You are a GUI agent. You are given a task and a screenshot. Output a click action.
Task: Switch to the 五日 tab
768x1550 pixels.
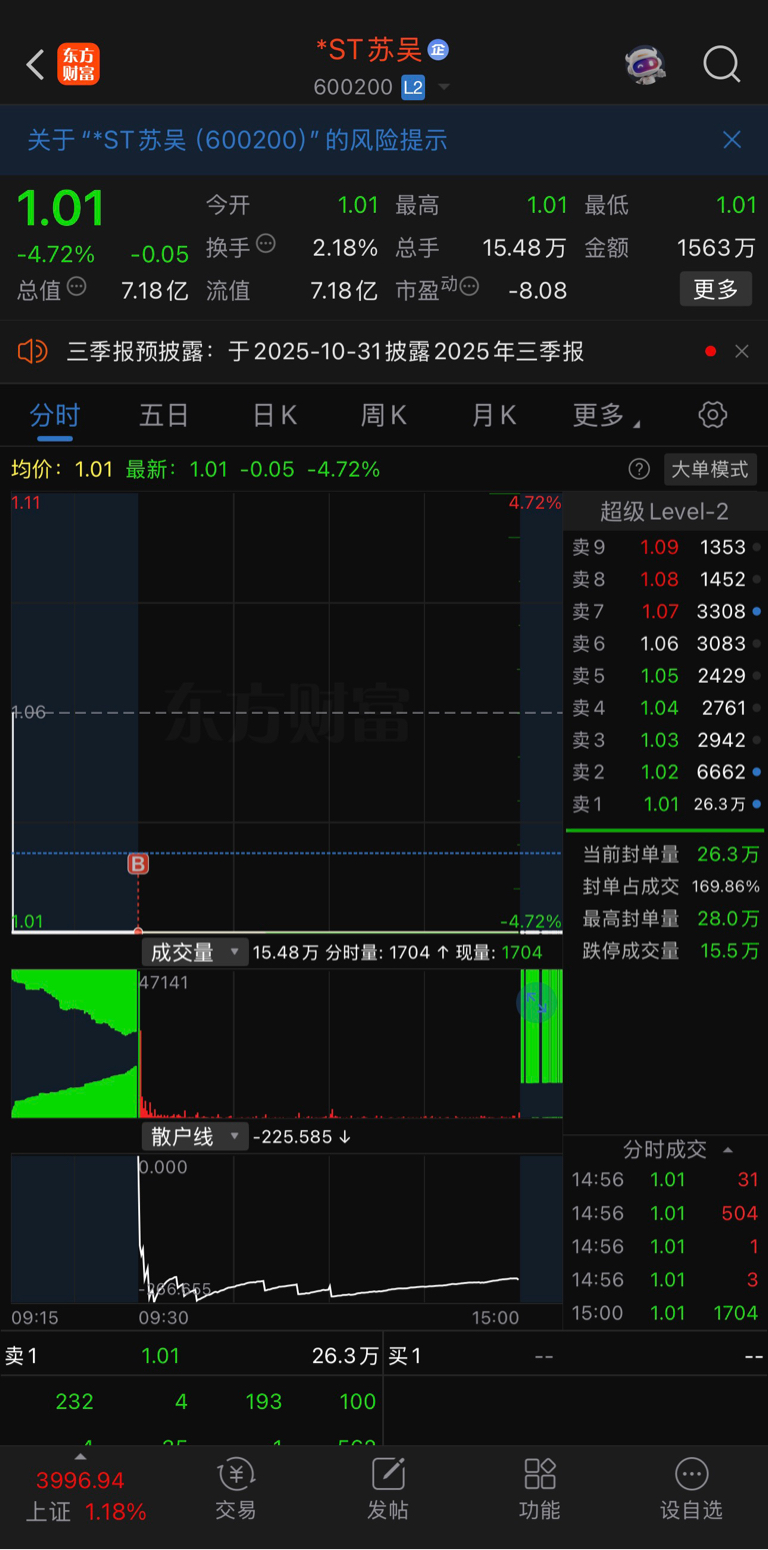164,415
